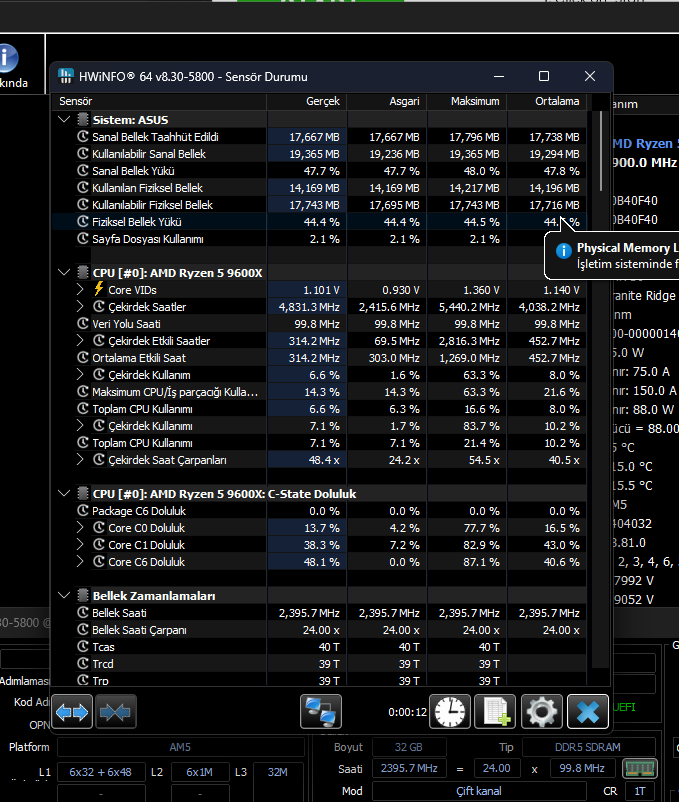Collapse the C-State Doluluk group

(x=64, y=493)
